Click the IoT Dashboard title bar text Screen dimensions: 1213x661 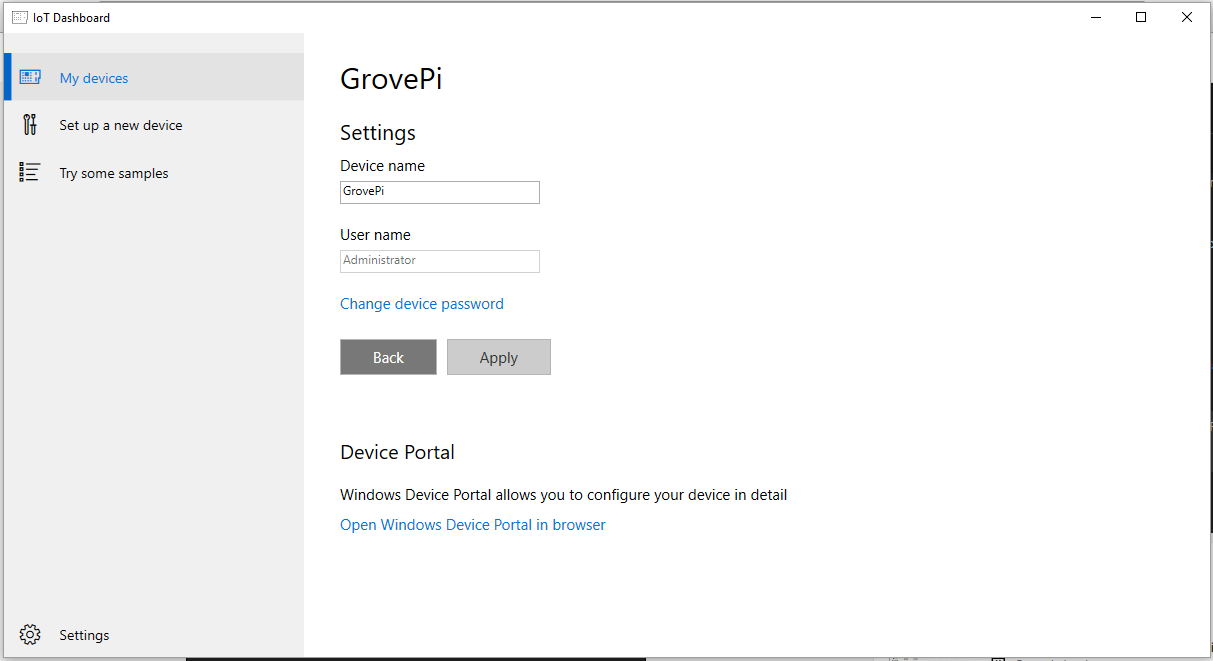[71, 17]
